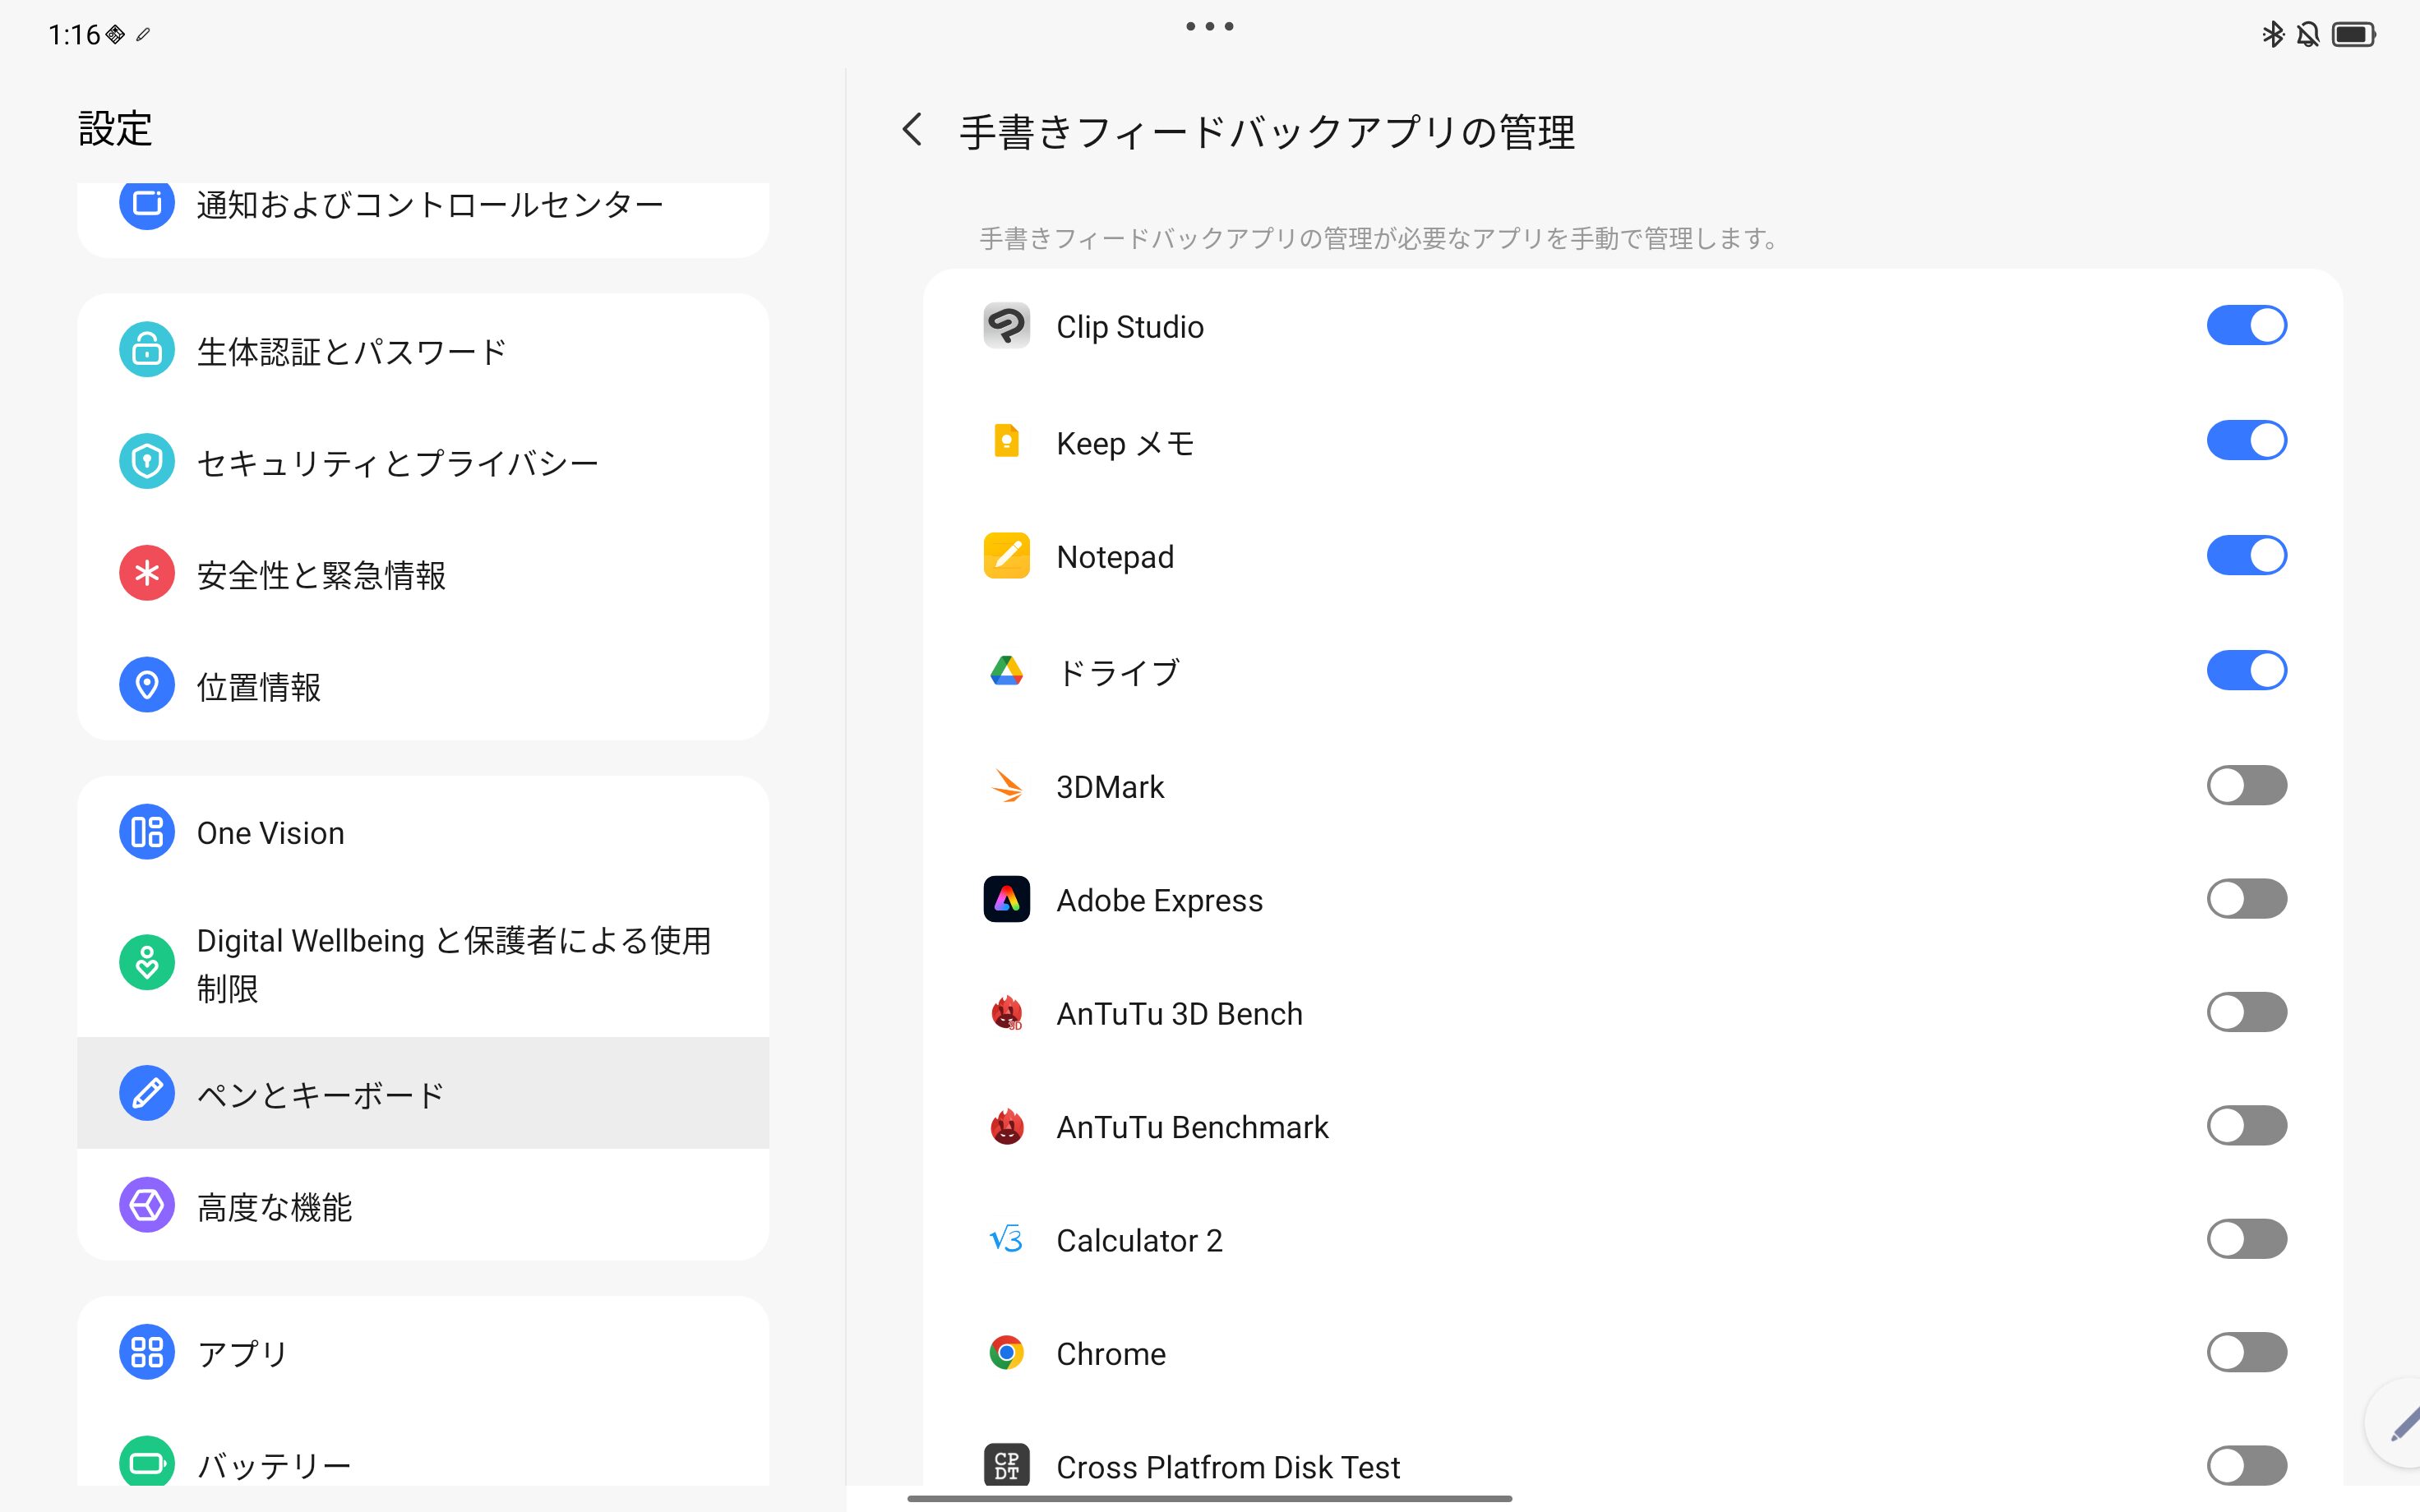Viewport: 2420px width, 1512px height.
Task: Tap the Bluetooth status bar icon
Action: pos(2273,35)
